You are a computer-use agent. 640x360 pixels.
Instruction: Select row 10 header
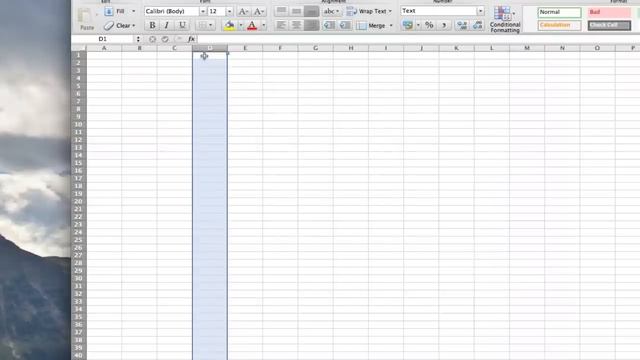click(x=78, y=124)
